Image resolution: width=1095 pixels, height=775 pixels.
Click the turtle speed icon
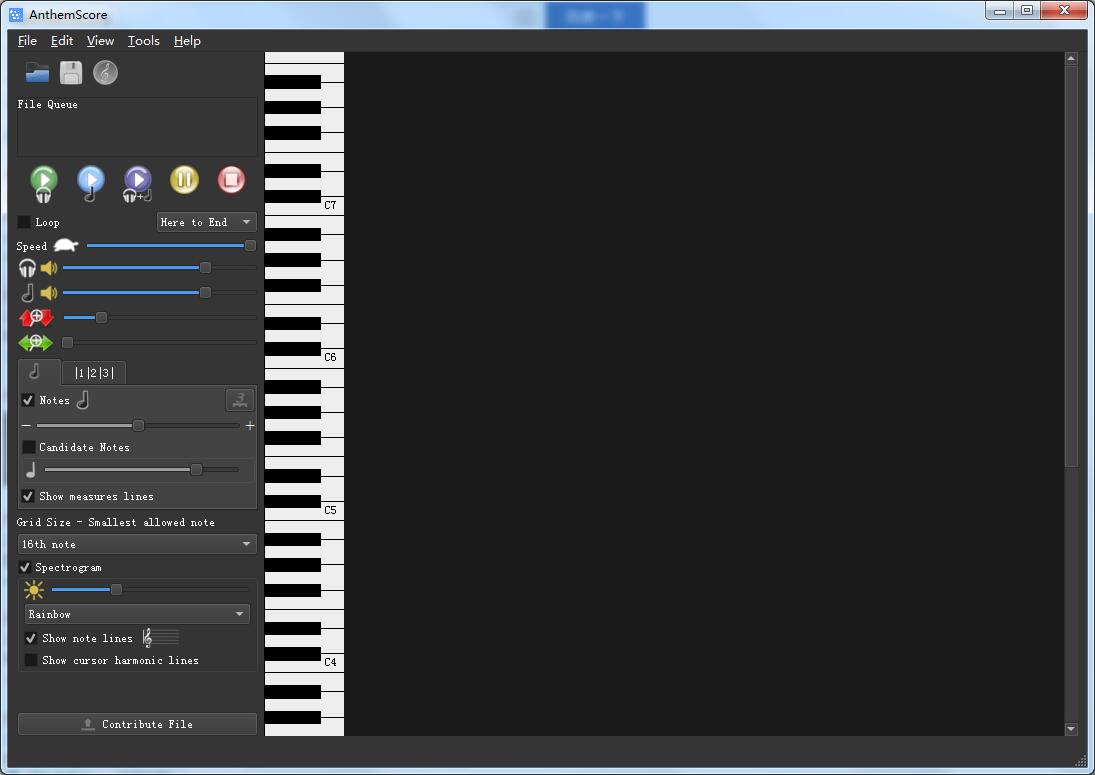(x=66, y=246)
